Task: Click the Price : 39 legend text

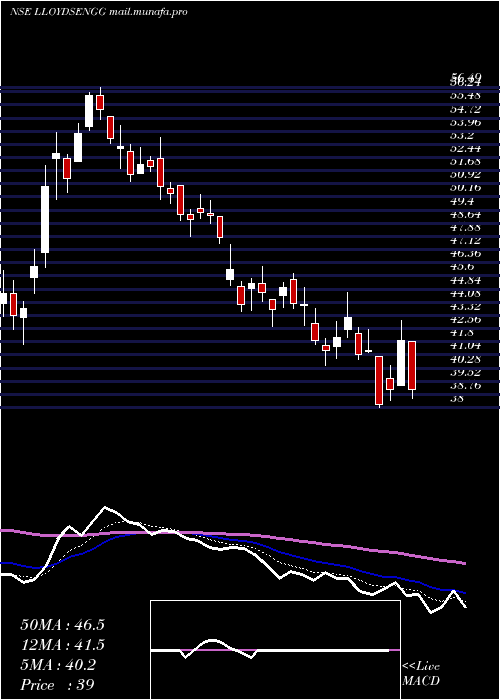Action: pyautogui.click(x=58, y=685)
